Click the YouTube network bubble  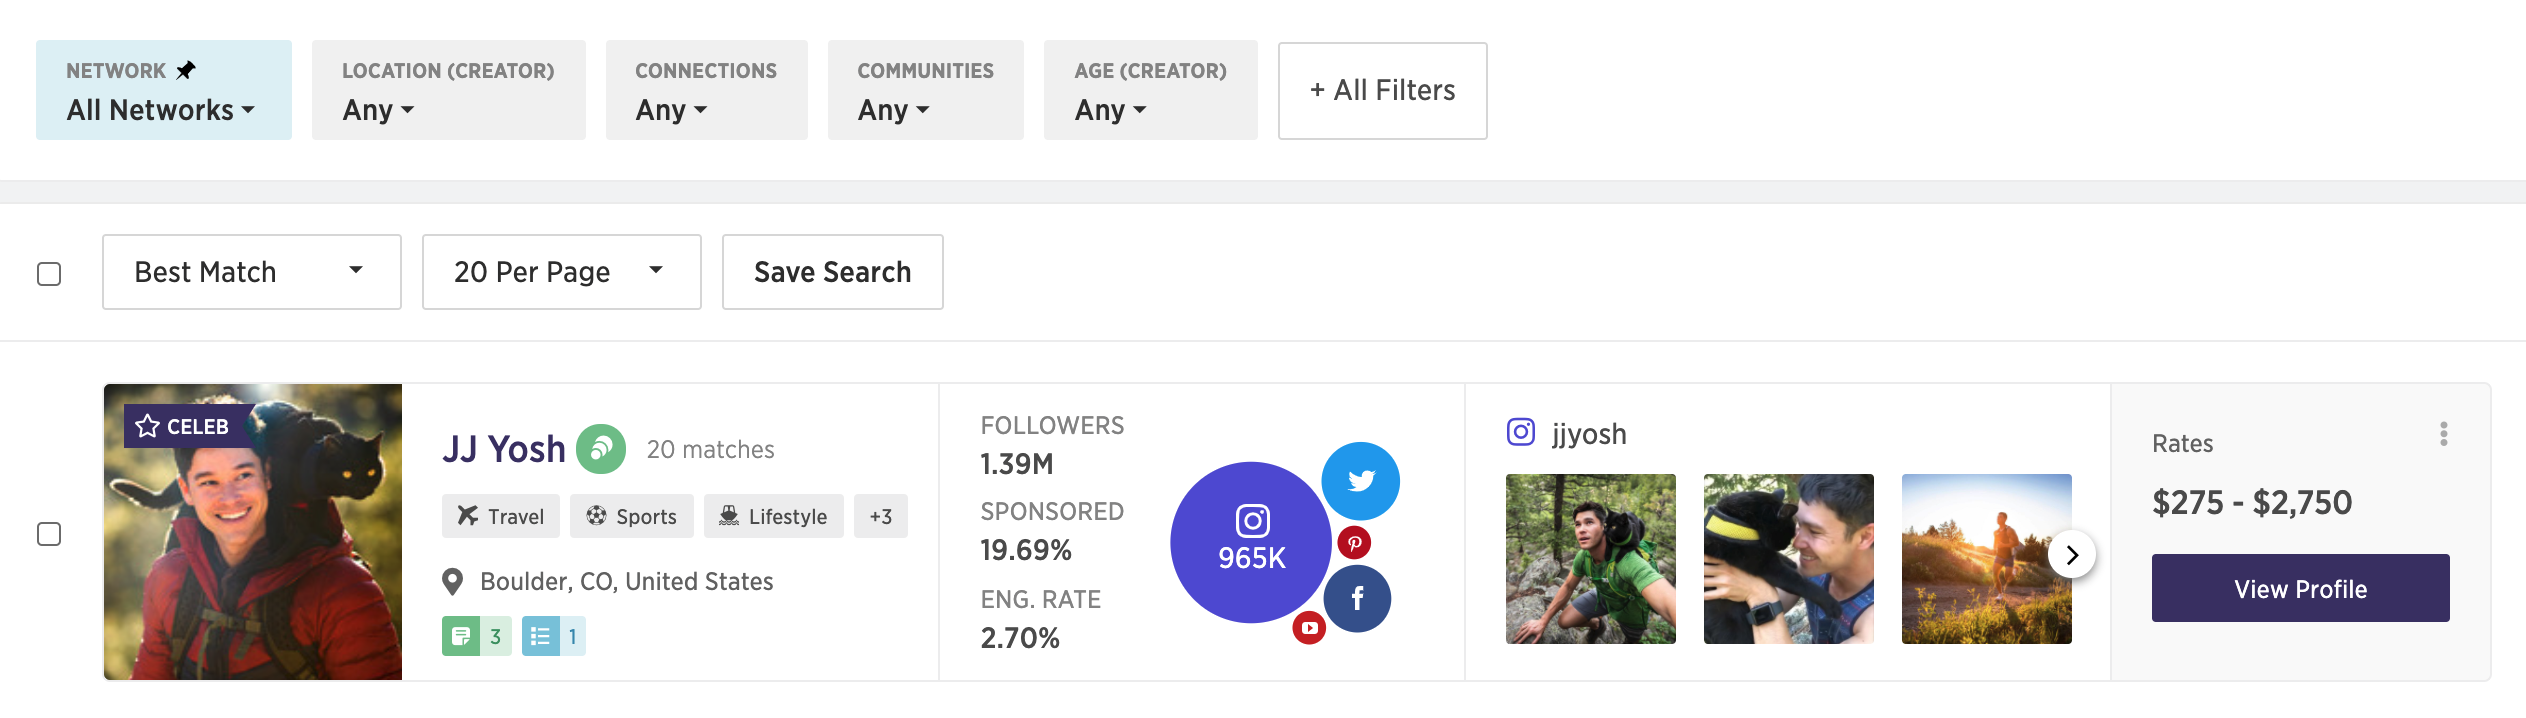click(1309, 628)
